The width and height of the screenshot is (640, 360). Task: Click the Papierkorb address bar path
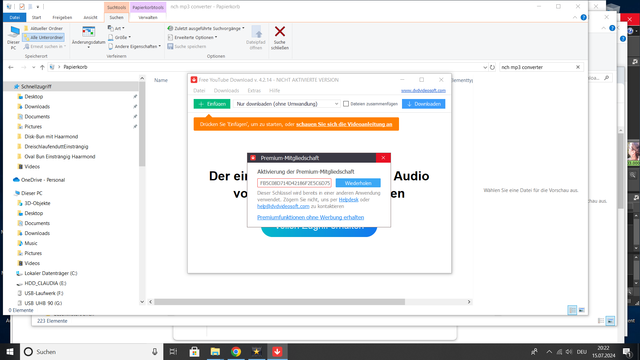pyautogui.click(x=75, y=67)
